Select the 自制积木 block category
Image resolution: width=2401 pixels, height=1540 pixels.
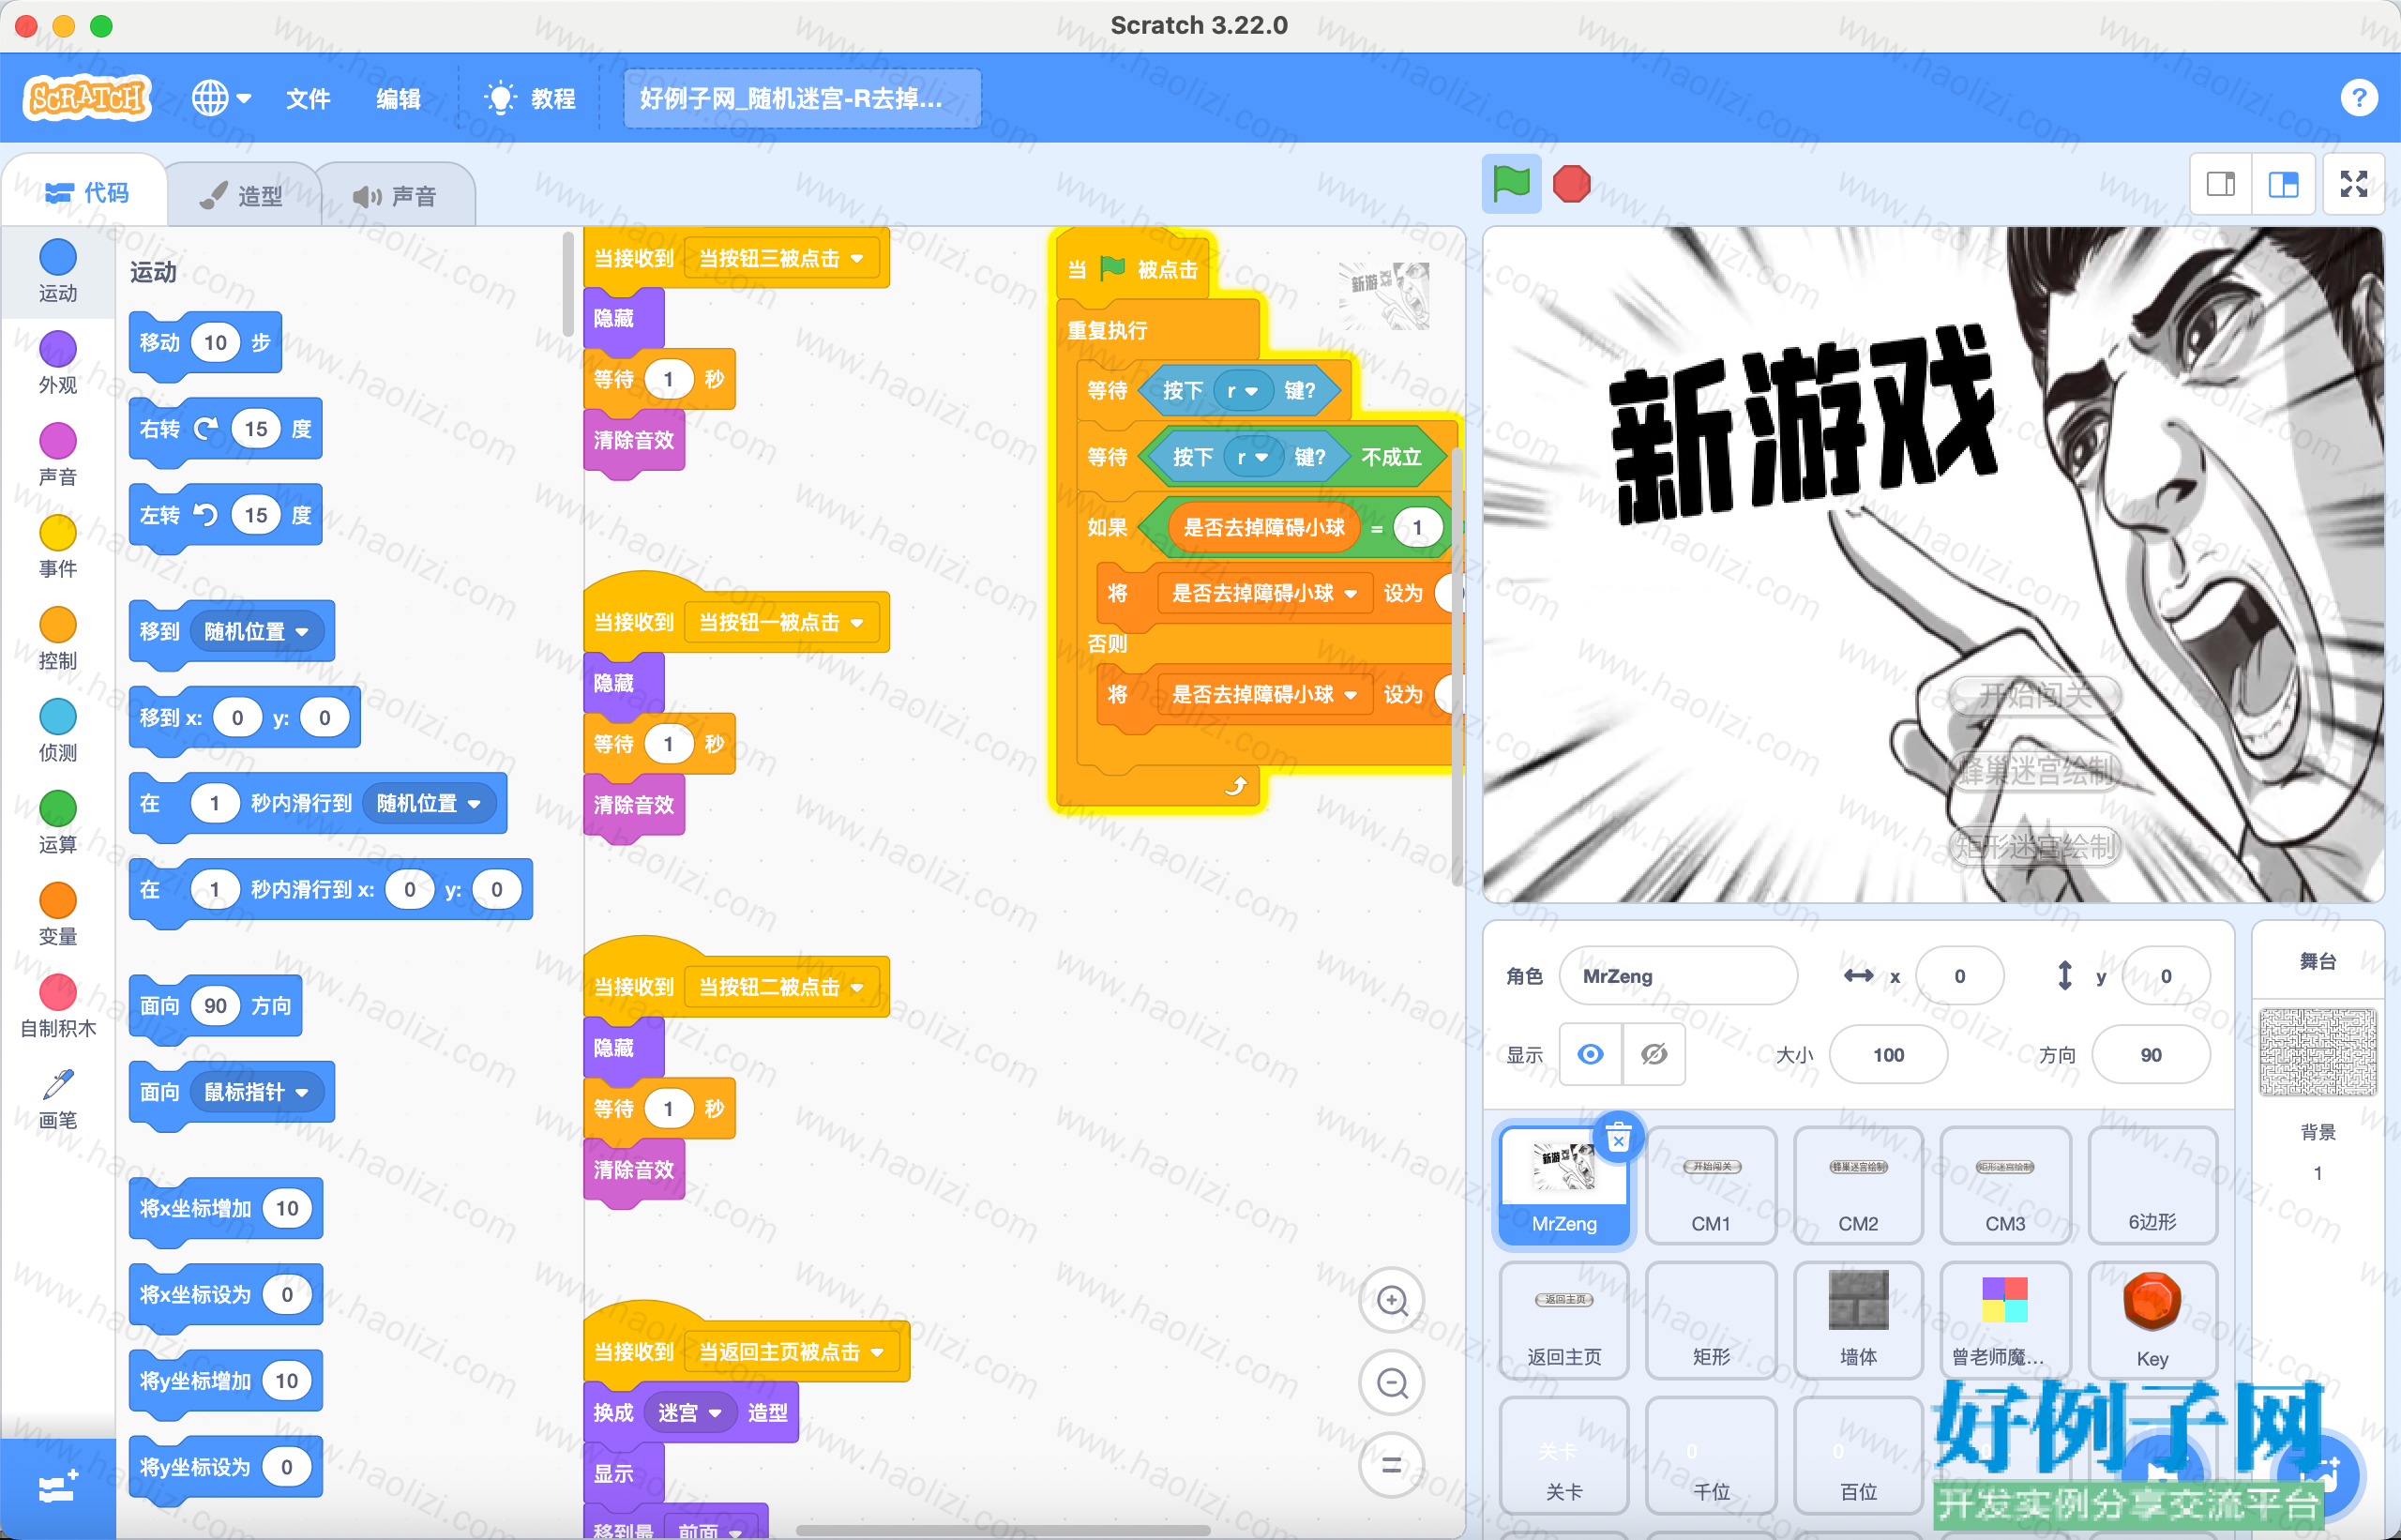(x=58, y=1006)
